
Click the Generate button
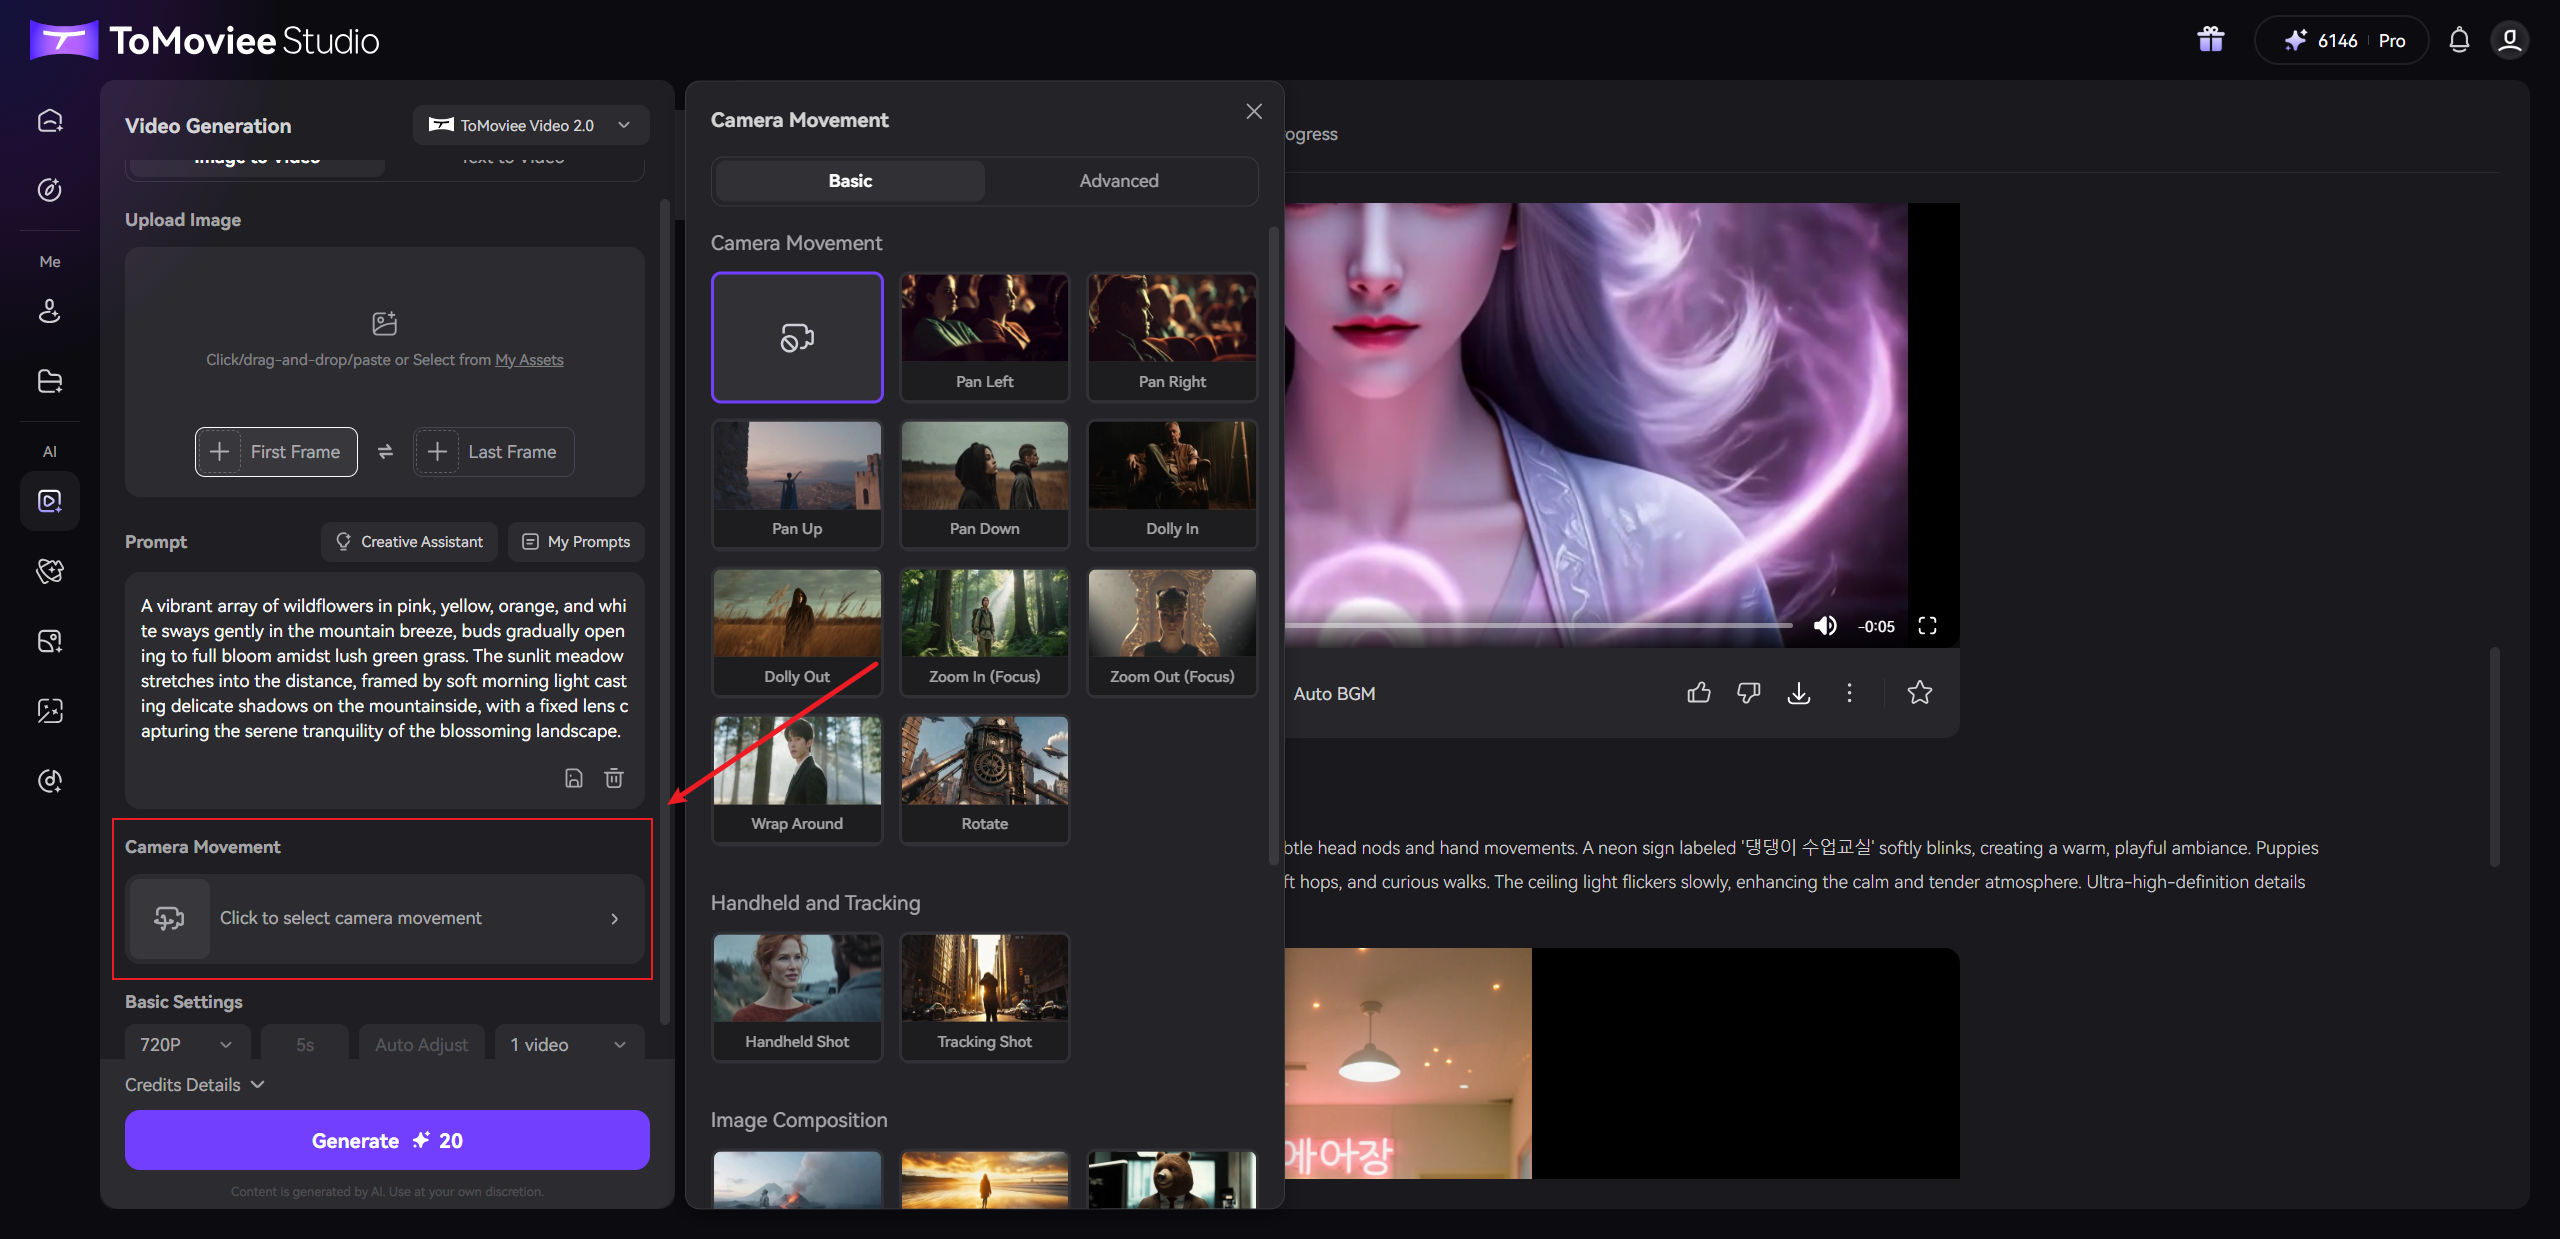(387, 1140)
